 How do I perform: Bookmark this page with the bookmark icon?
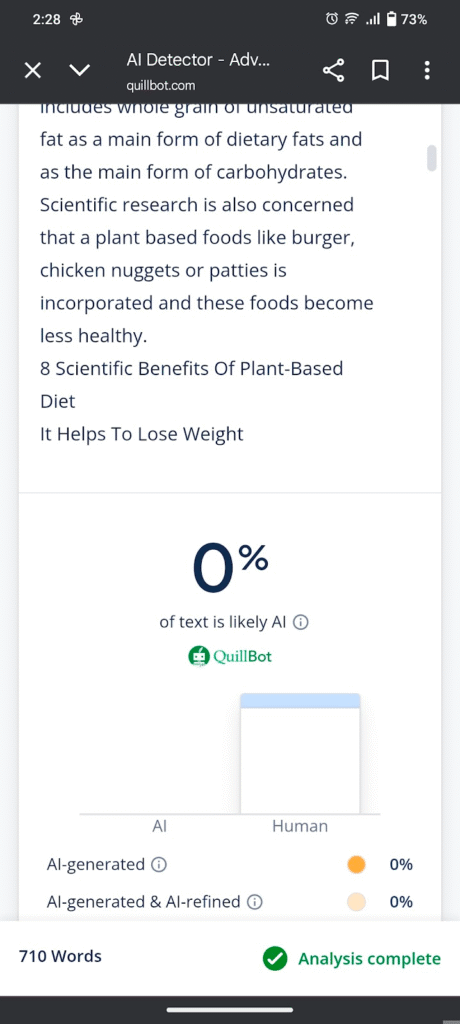click(x=380, y=71)
